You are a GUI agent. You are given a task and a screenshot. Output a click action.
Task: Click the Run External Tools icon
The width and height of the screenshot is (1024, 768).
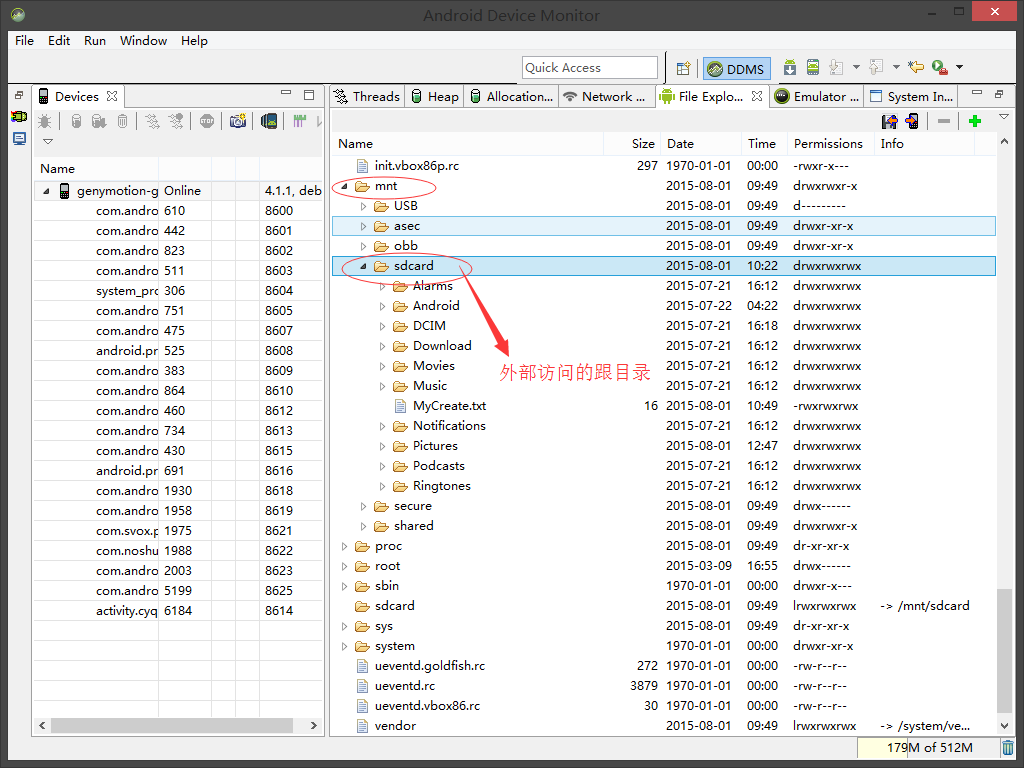coord(940,67)
